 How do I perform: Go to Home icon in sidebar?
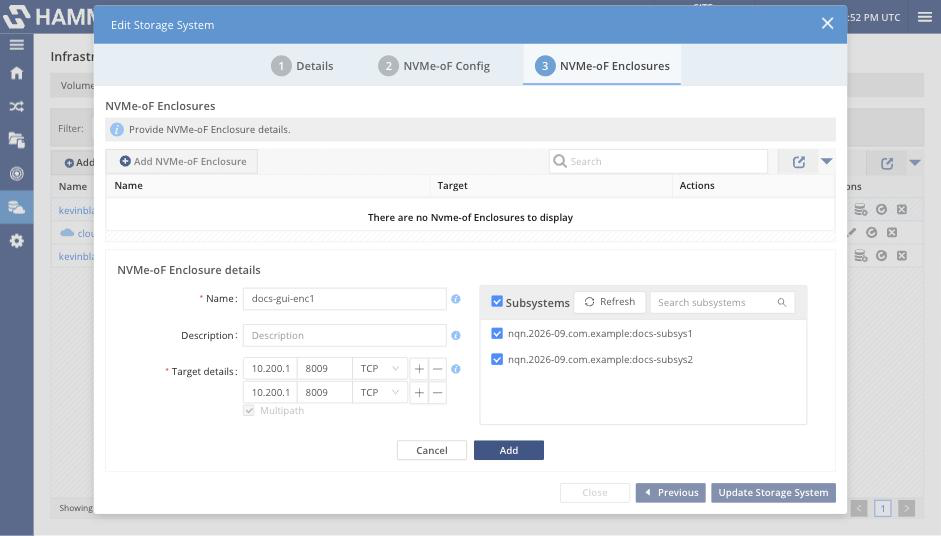coord(17,73)
